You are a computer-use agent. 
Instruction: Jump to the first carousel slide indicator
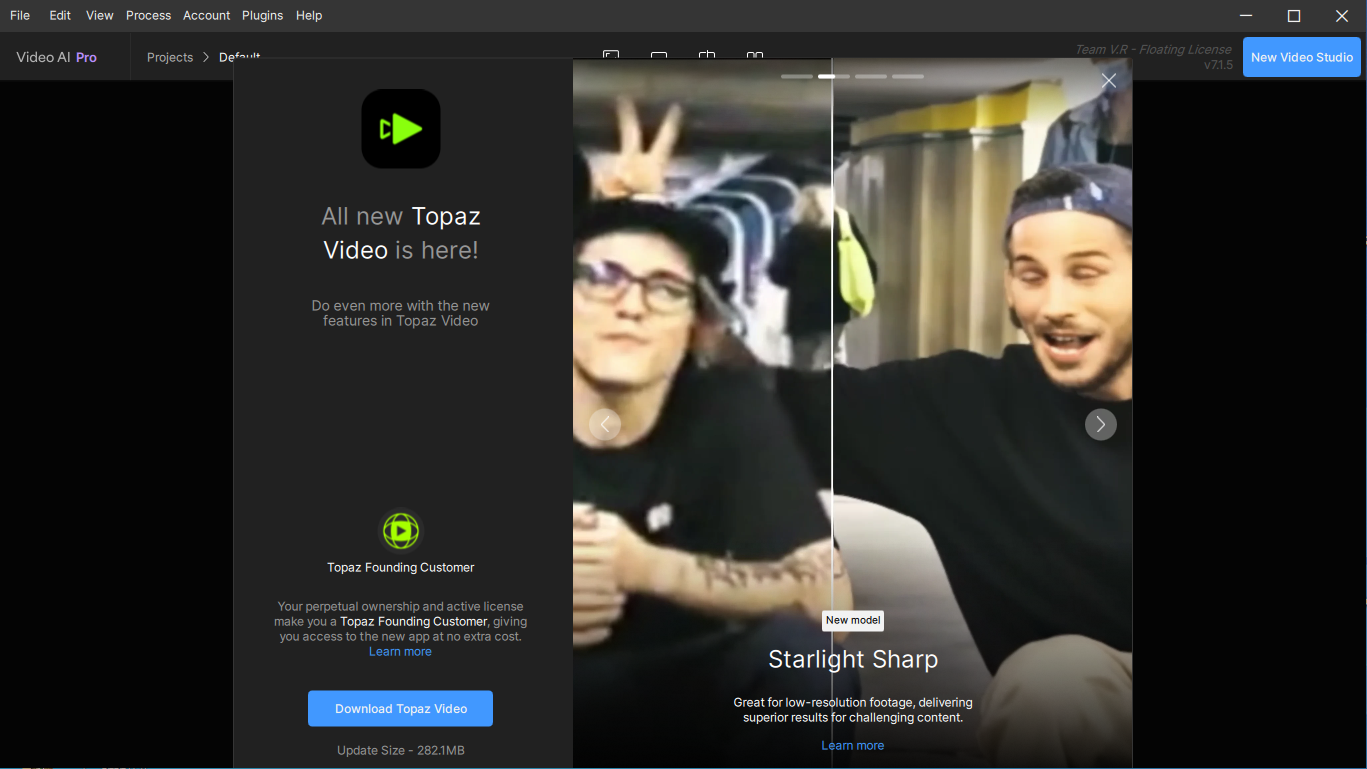[x=797, y=76]
